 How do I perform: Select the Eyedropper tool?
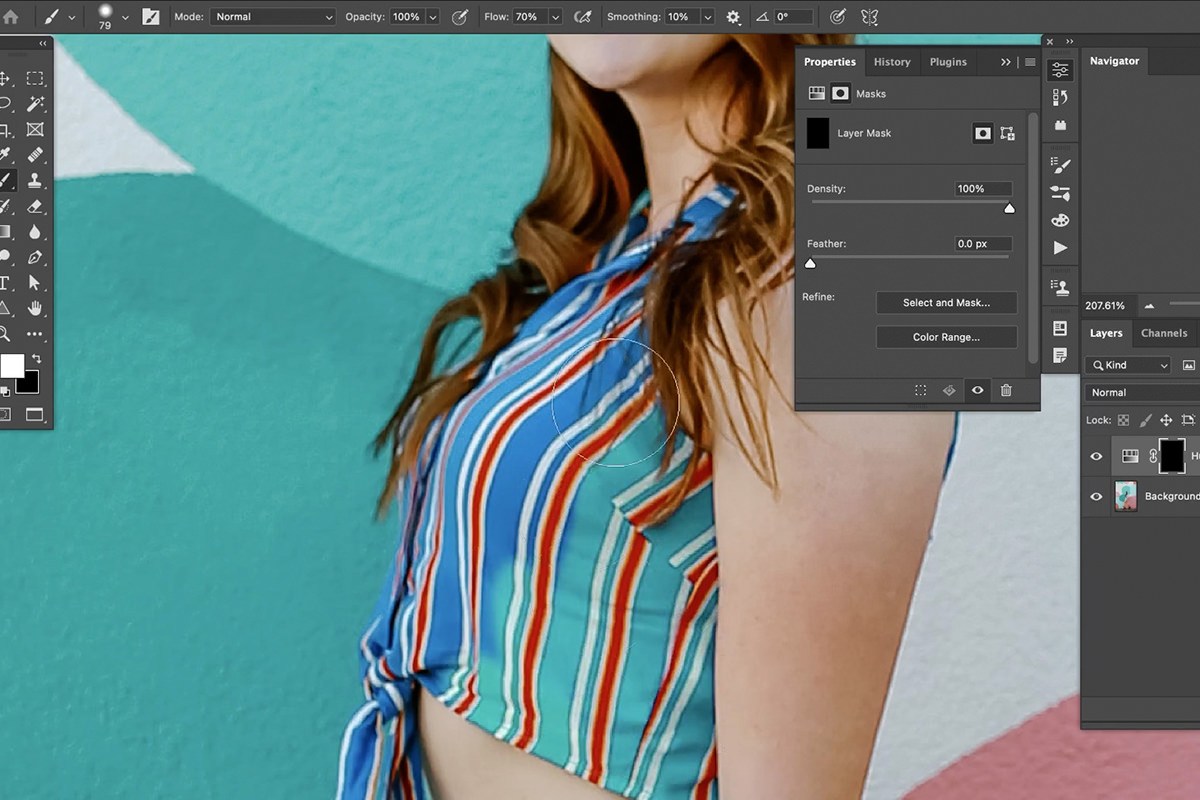click(6, 155)
